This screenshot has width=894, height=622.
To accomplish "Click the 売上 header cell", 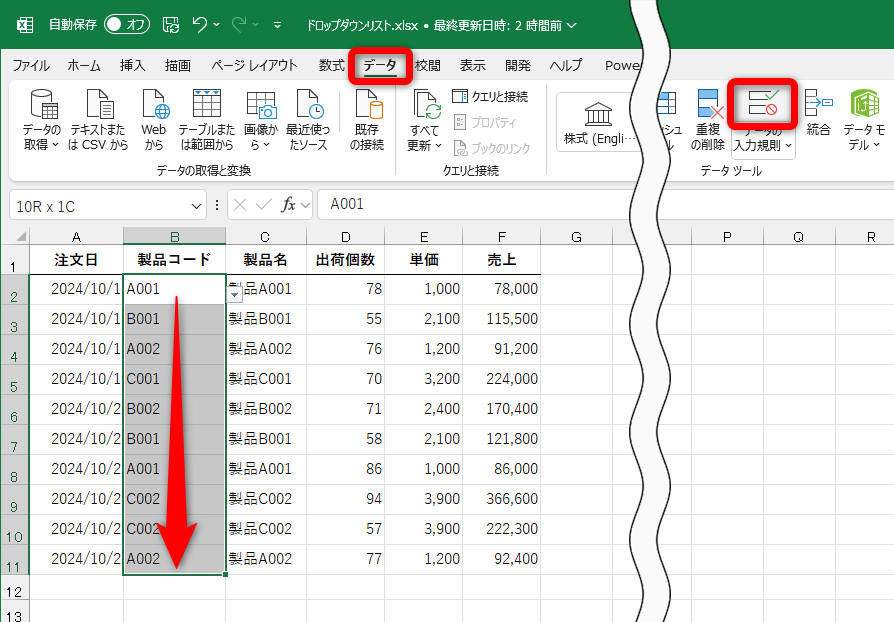I will point(501,259).
